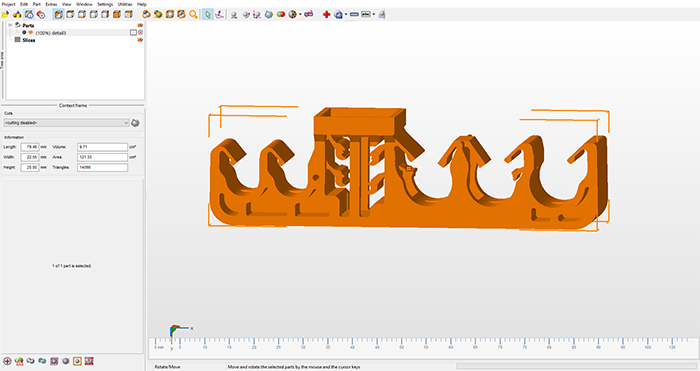Activate the green arrow selection mode
Screen dimensions: 700x371
pos(208,14)
